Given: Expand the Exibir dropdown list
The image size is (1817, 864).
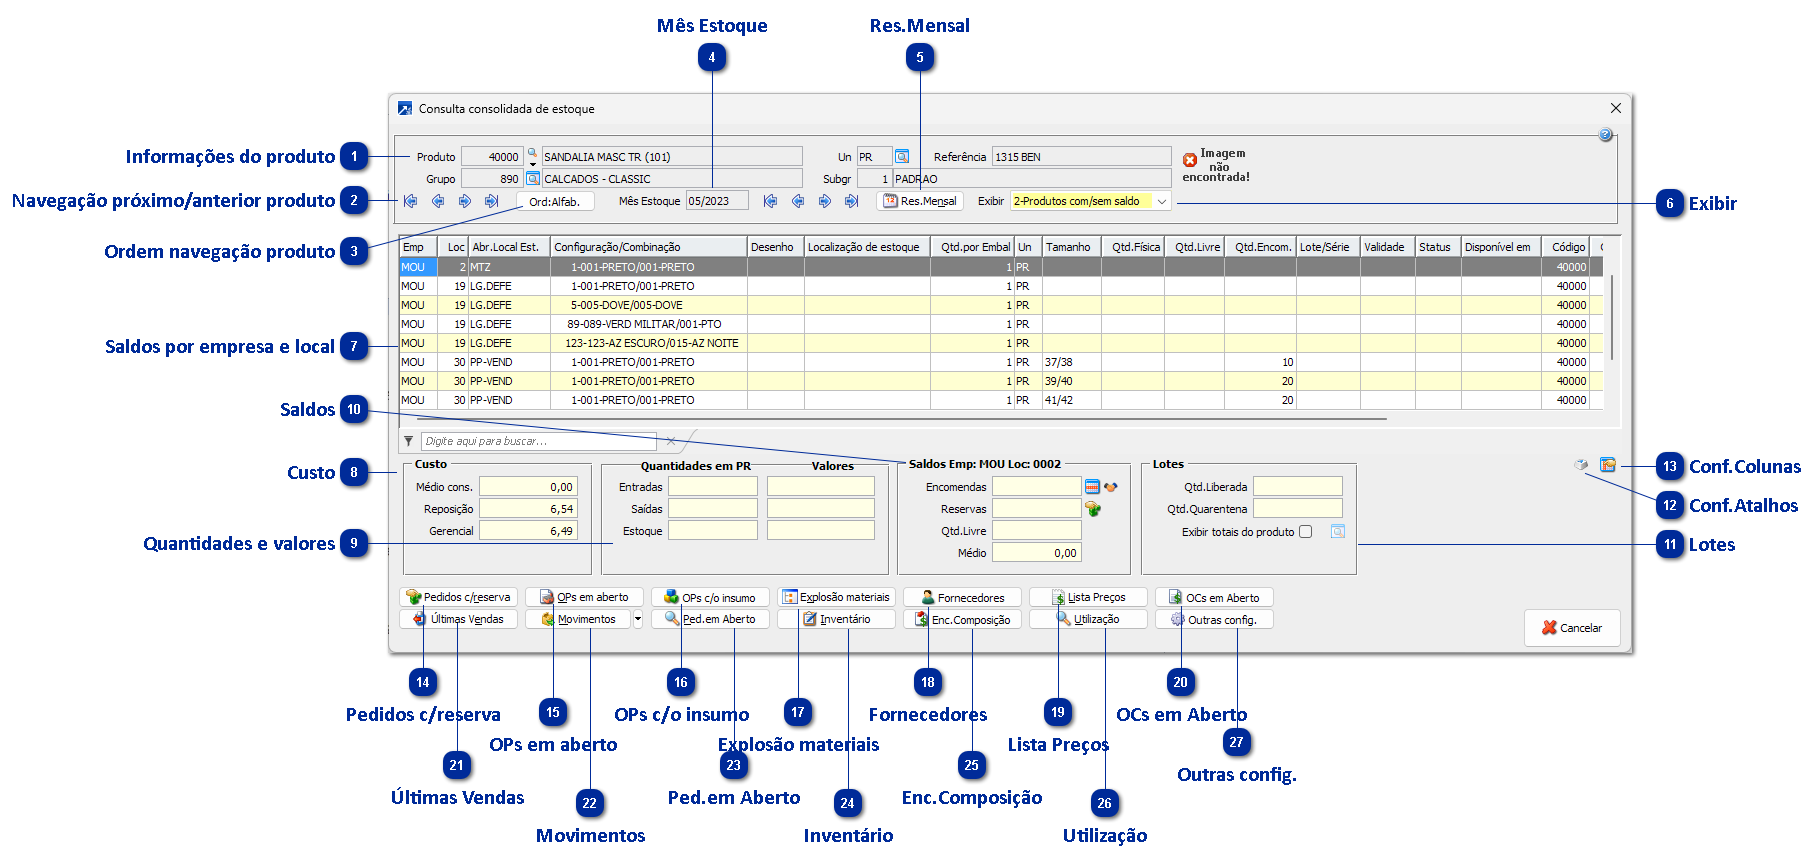Looking at the screenshot, I should [1162, 201].
